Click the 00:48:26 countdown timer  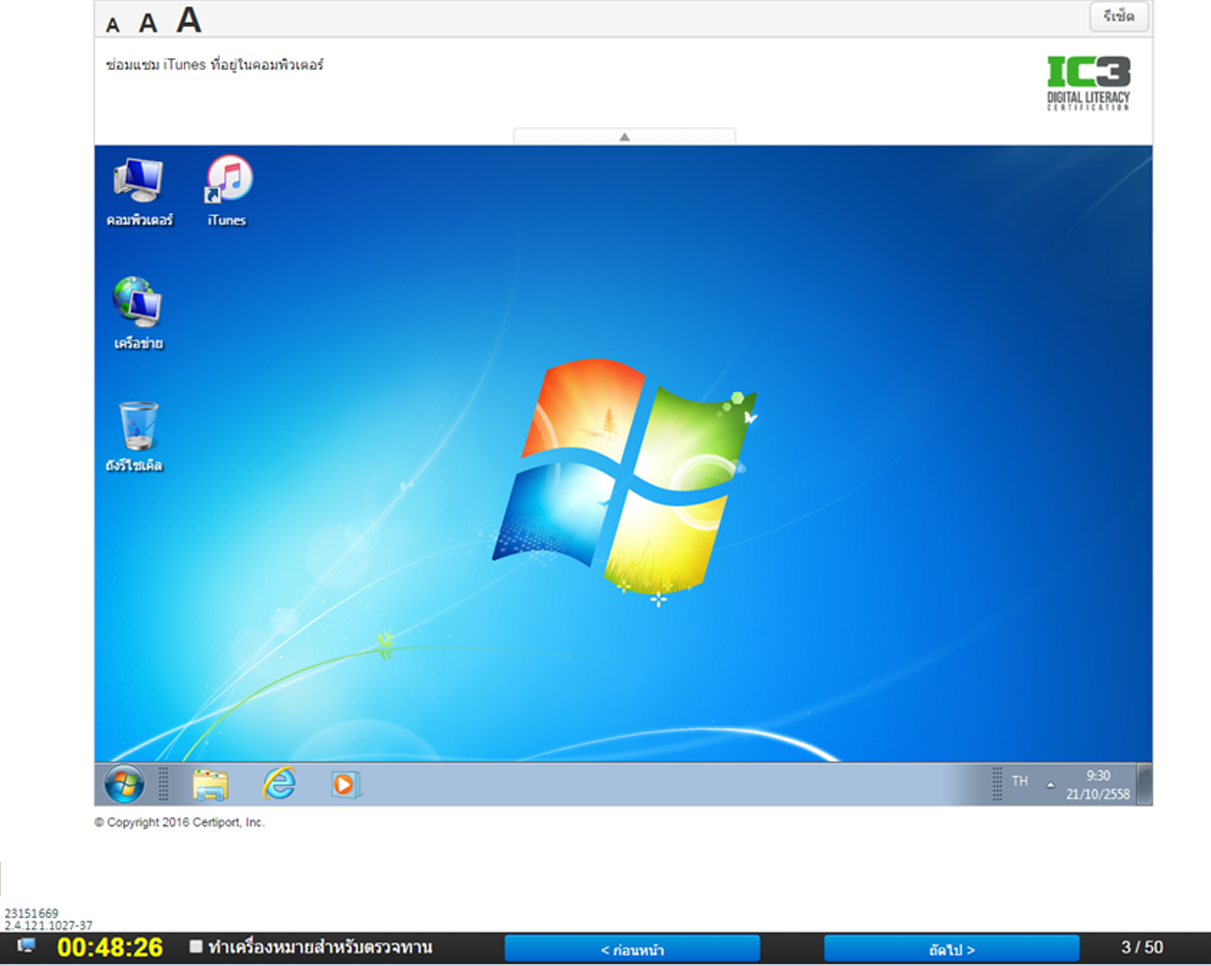tap(110, 947)
